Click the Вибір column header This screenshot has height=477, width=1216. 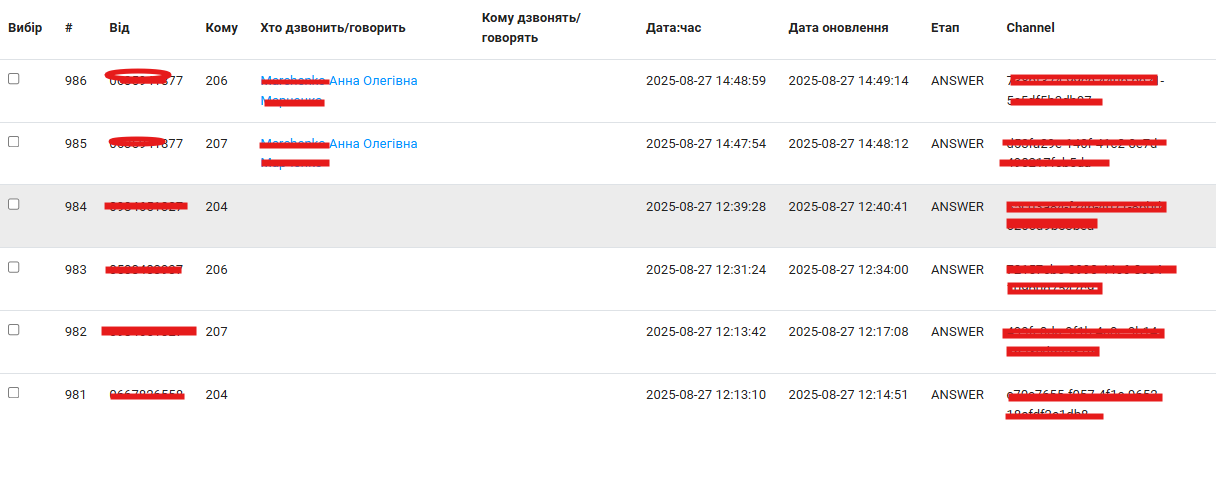25,28
